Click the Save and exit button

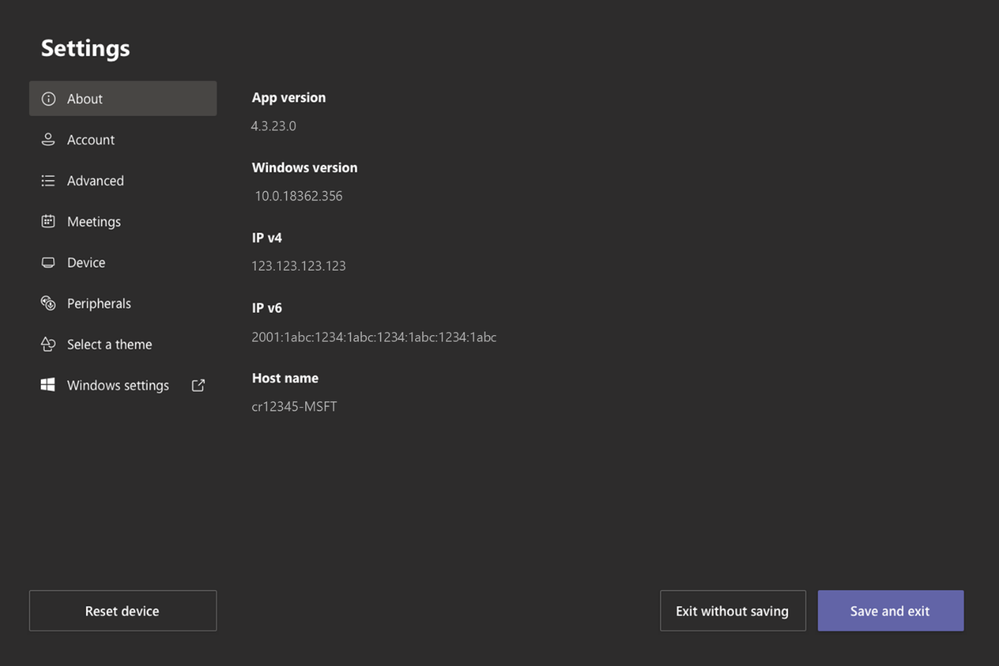pos(891,611)
